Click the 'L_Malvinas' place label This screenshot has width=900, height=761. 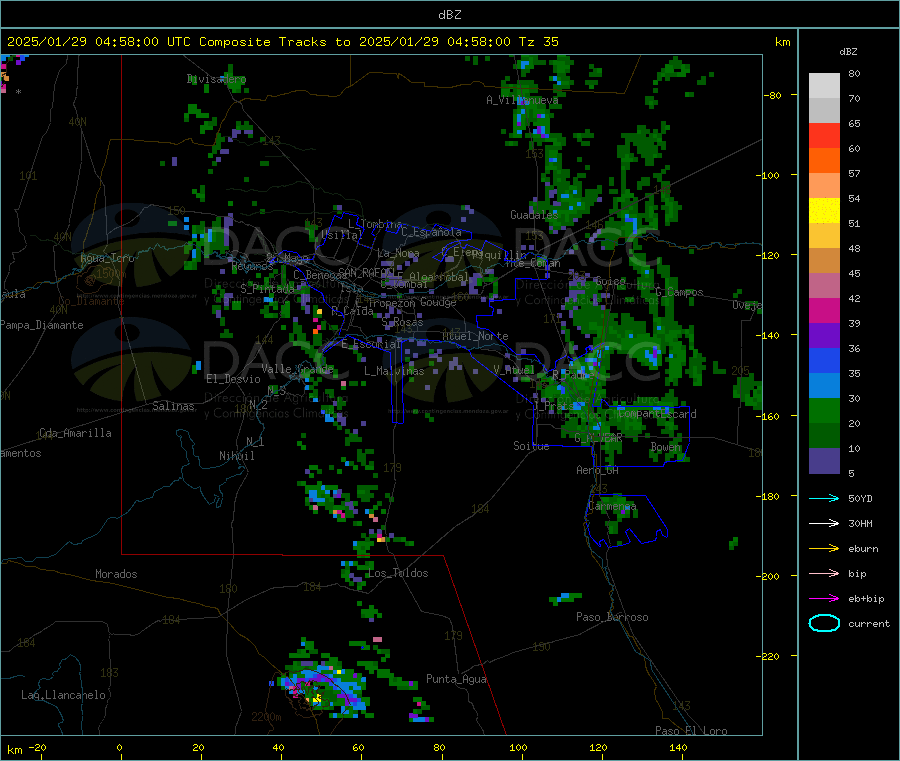tap(394, 371)
